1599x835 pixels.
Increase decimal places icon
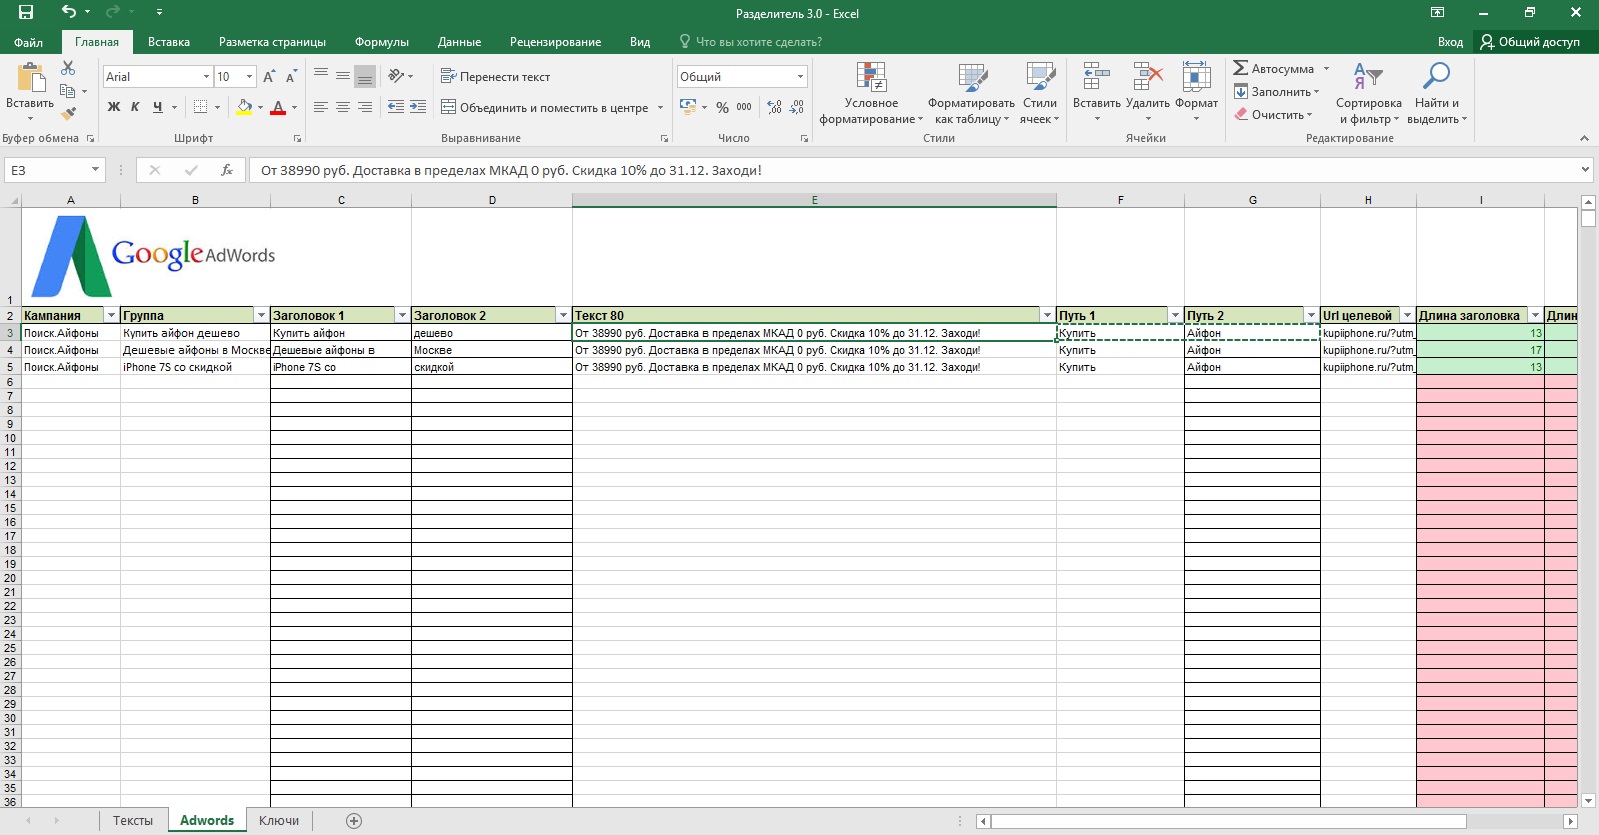(x=775, y=107)
